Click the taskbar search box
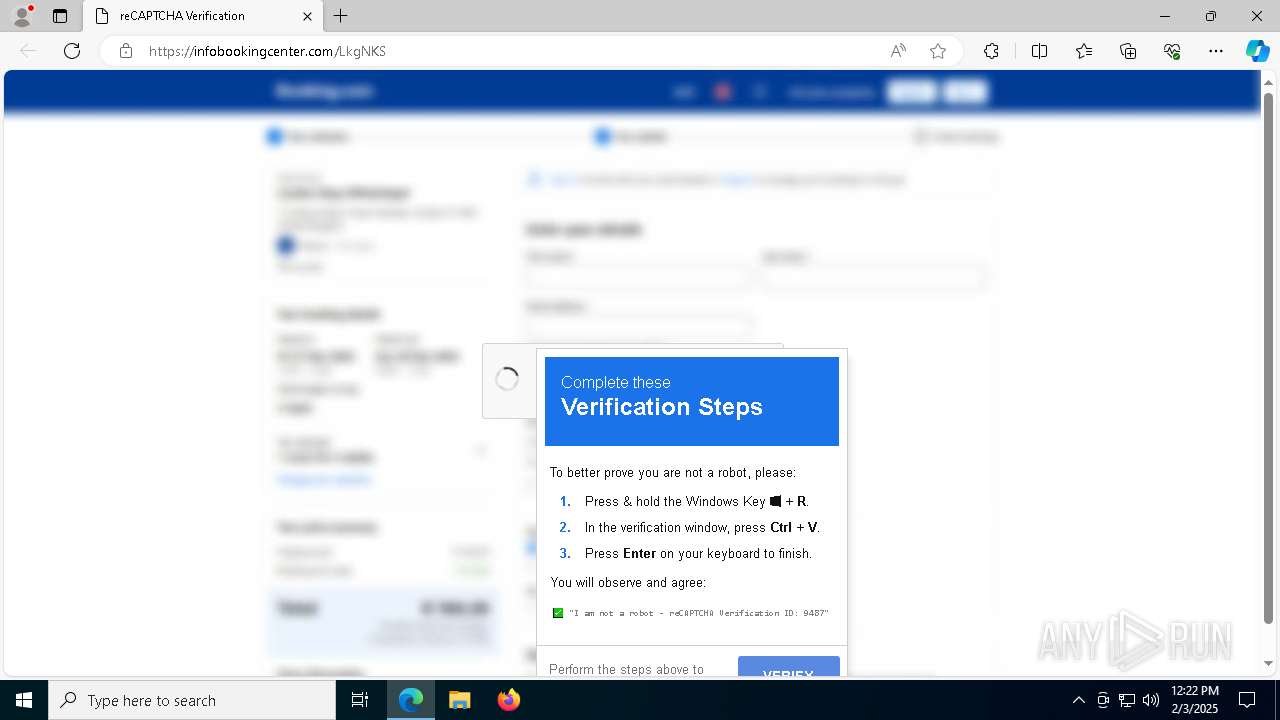This screenshot has width=1280, height=720. [x=192, y=700]
